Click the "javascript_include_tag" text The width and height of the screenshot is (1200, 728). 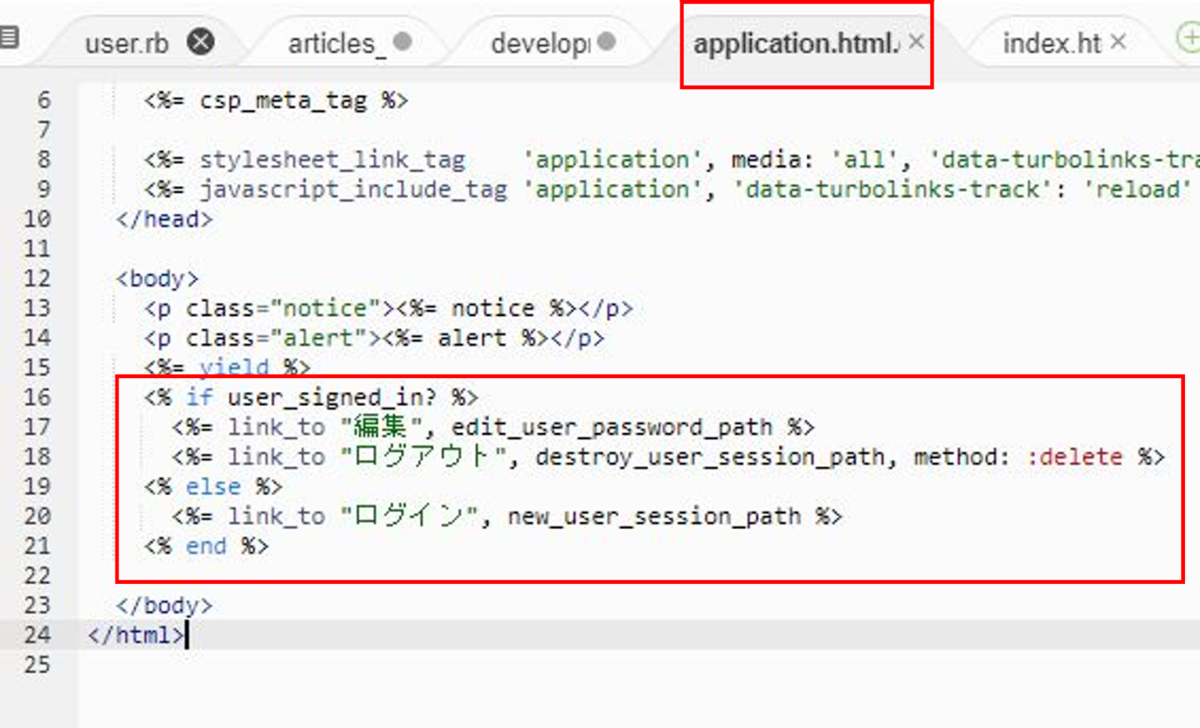click(x=353, y=190)
